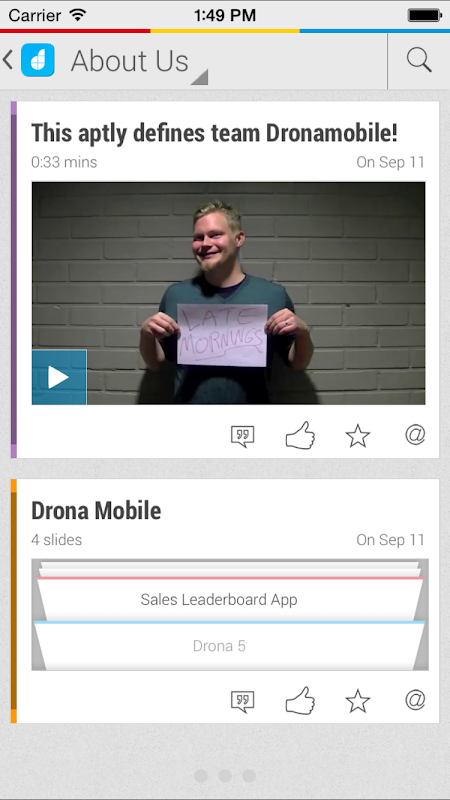Open post titled This aptly defines team Dronamobile!

(214, 134)
